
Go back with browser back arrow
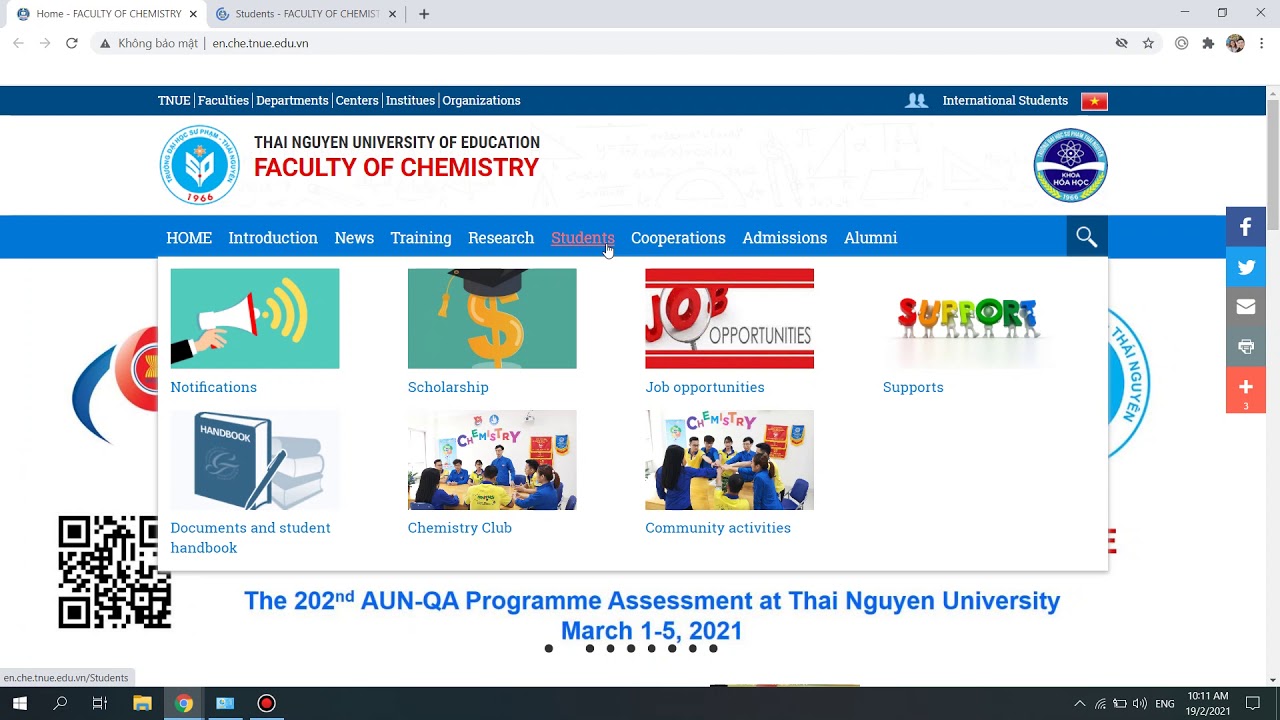point(18,43)
